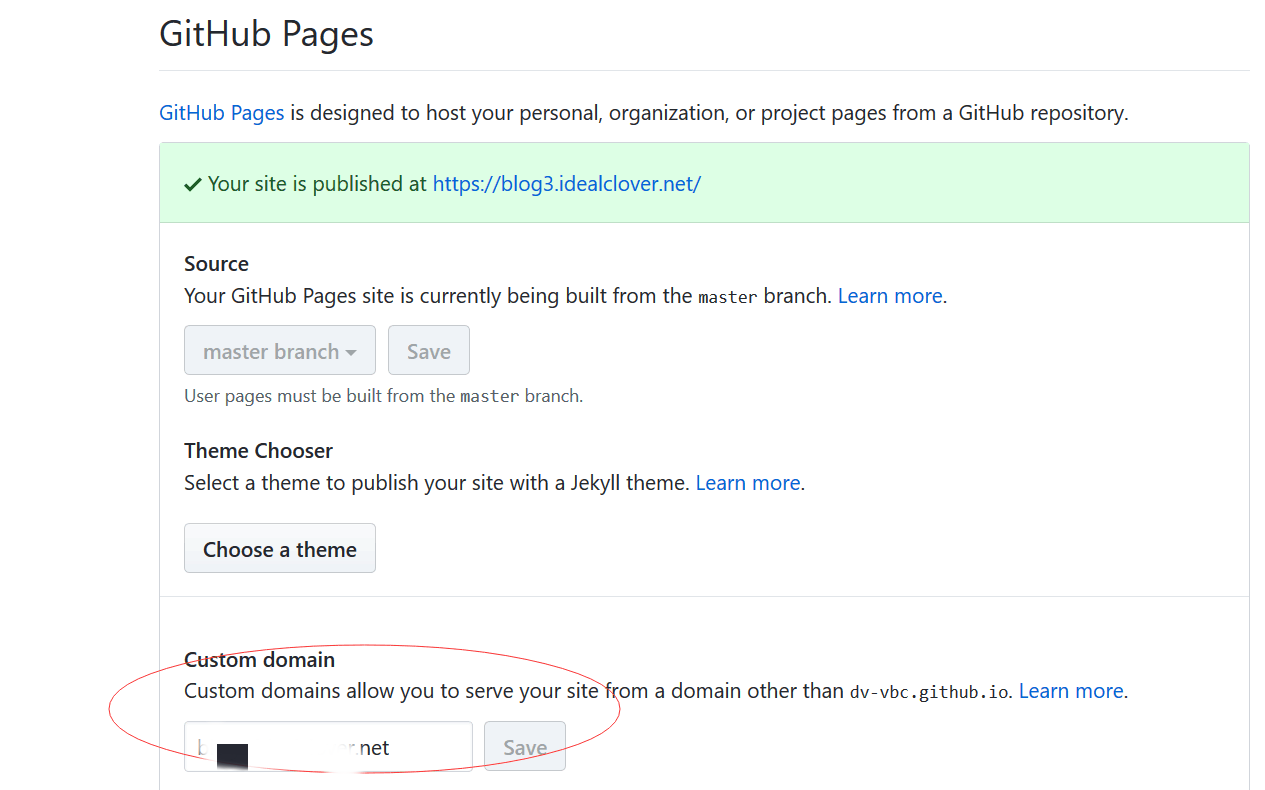Focus the custom domain text field

(328, 747)
